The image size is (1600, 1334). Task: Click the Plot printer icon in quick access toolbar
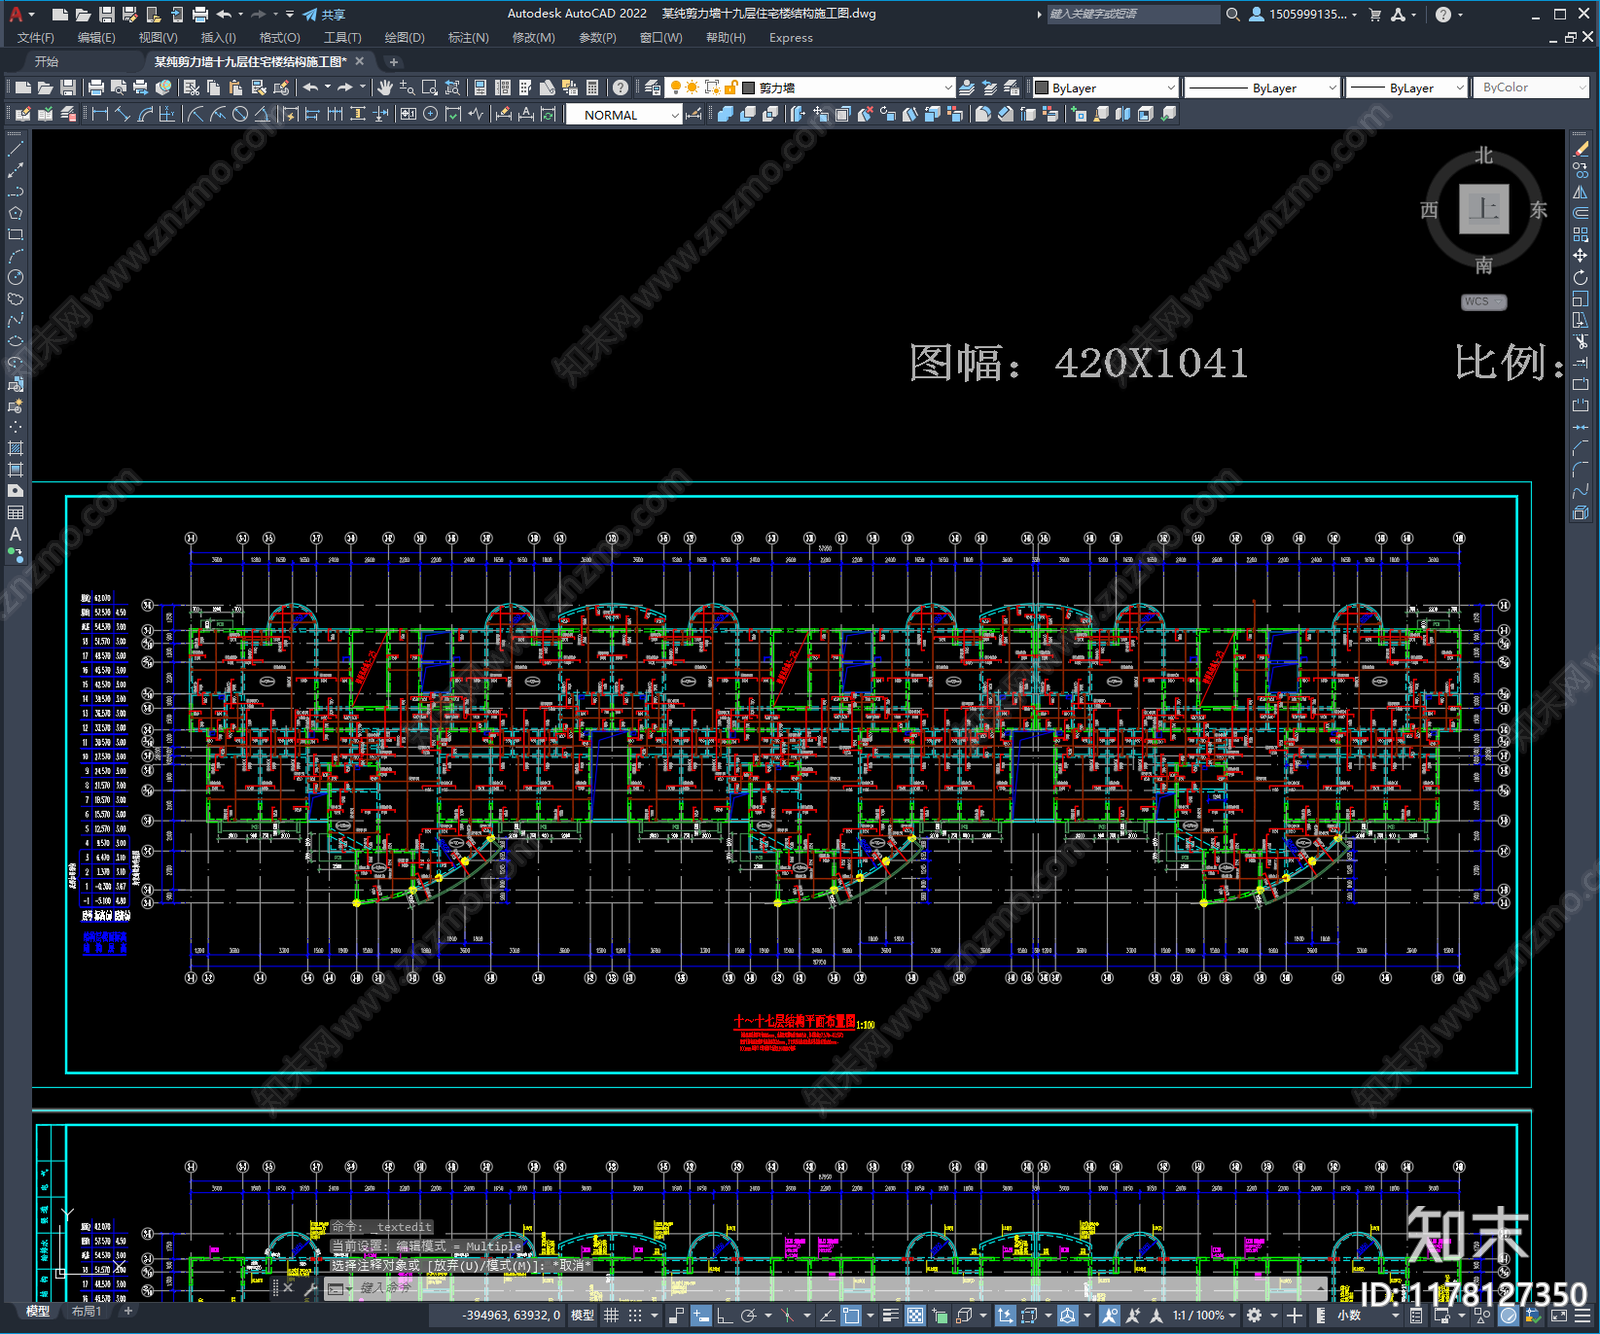click(200, 14)
